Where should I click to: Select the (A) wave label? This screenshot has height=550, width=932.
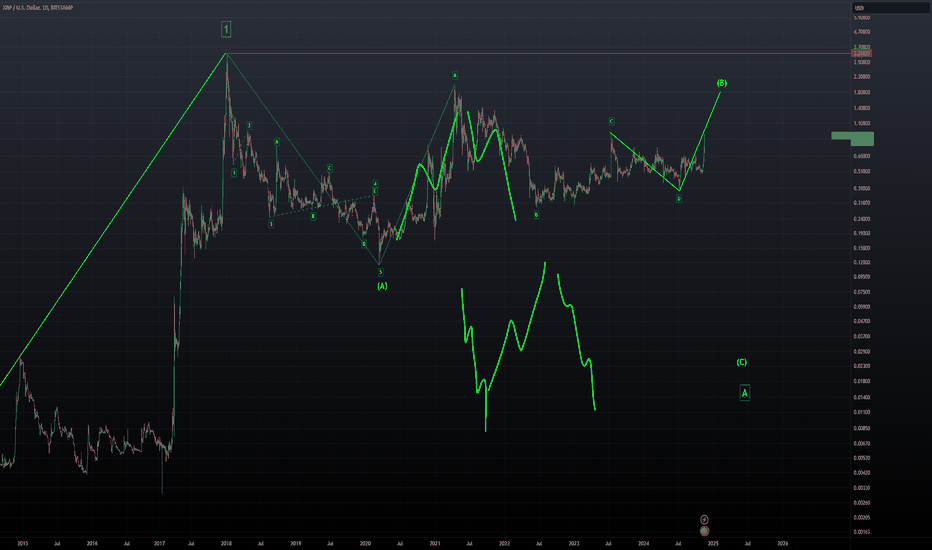pos(382,286)
